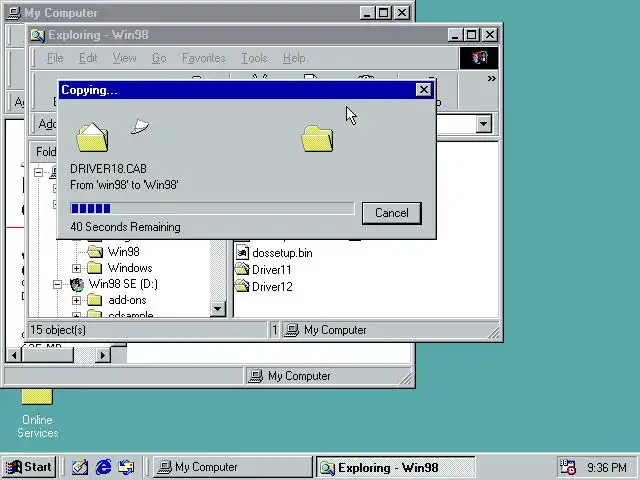Click the My Computer window title icon

click(x=14, y=13)
